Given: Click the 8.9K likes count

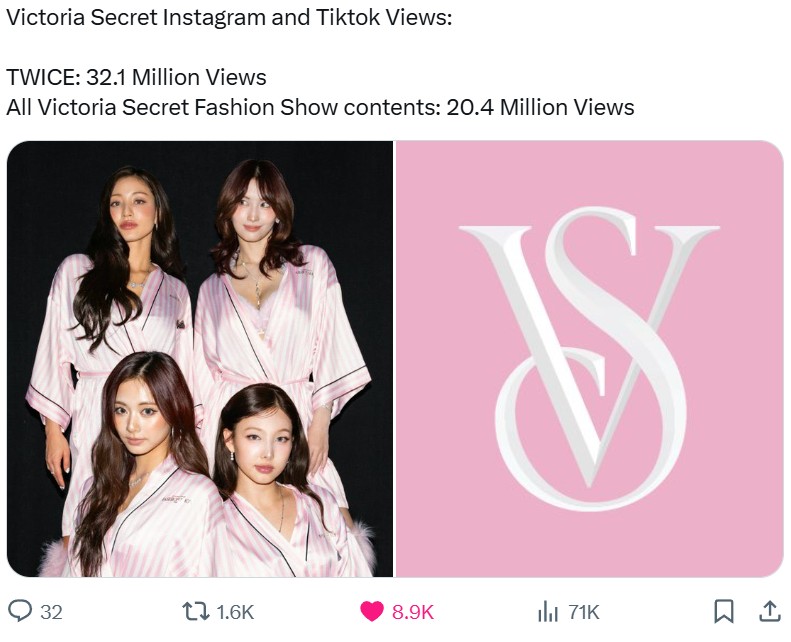Looking at the screenshot, I should click(413, 612).
